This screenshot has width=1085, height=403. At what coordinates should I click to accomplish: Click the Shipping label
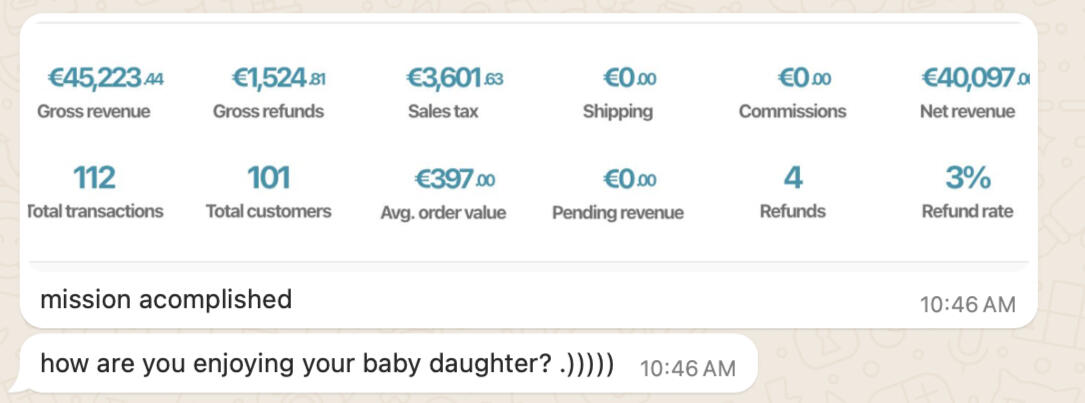click(x=617, y=111)
